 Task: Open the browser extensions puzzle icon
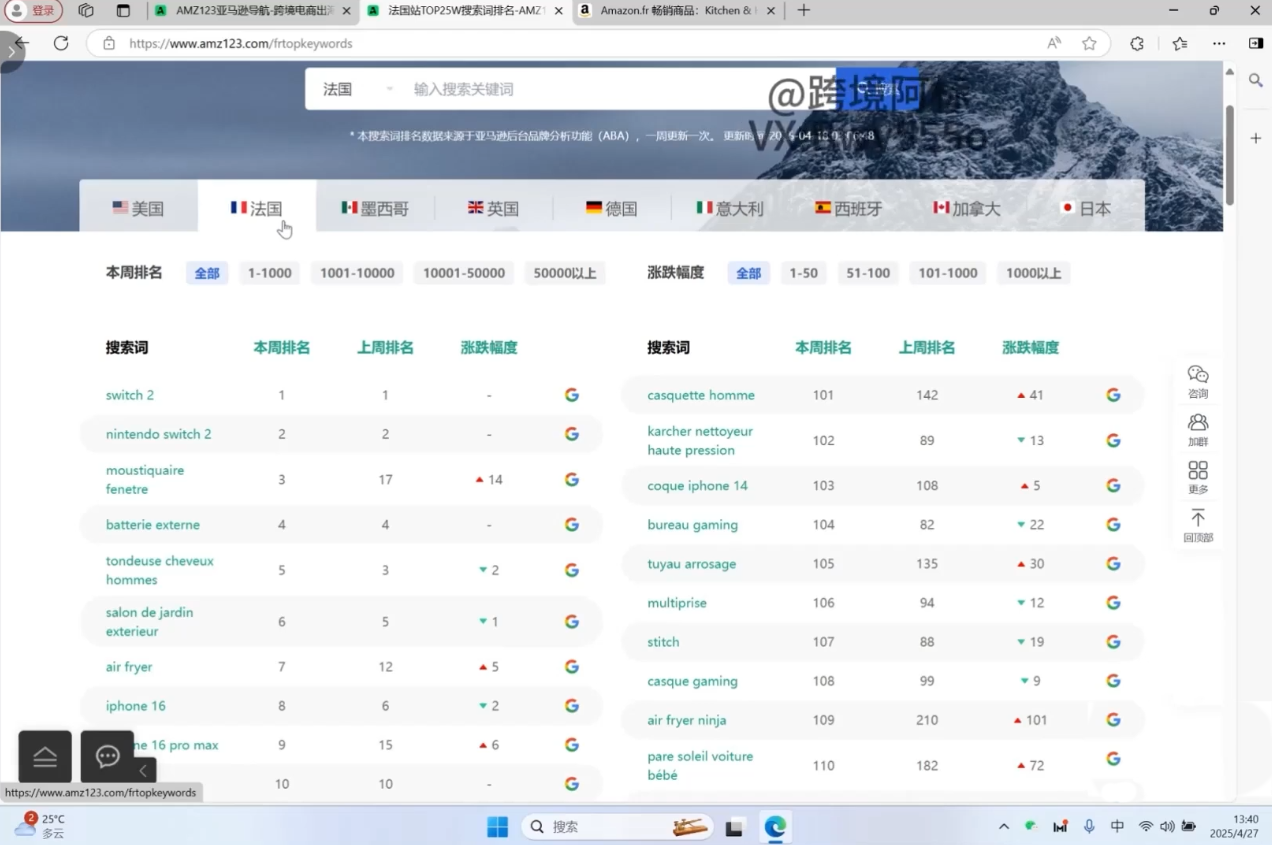click(x=1137, y=43)
